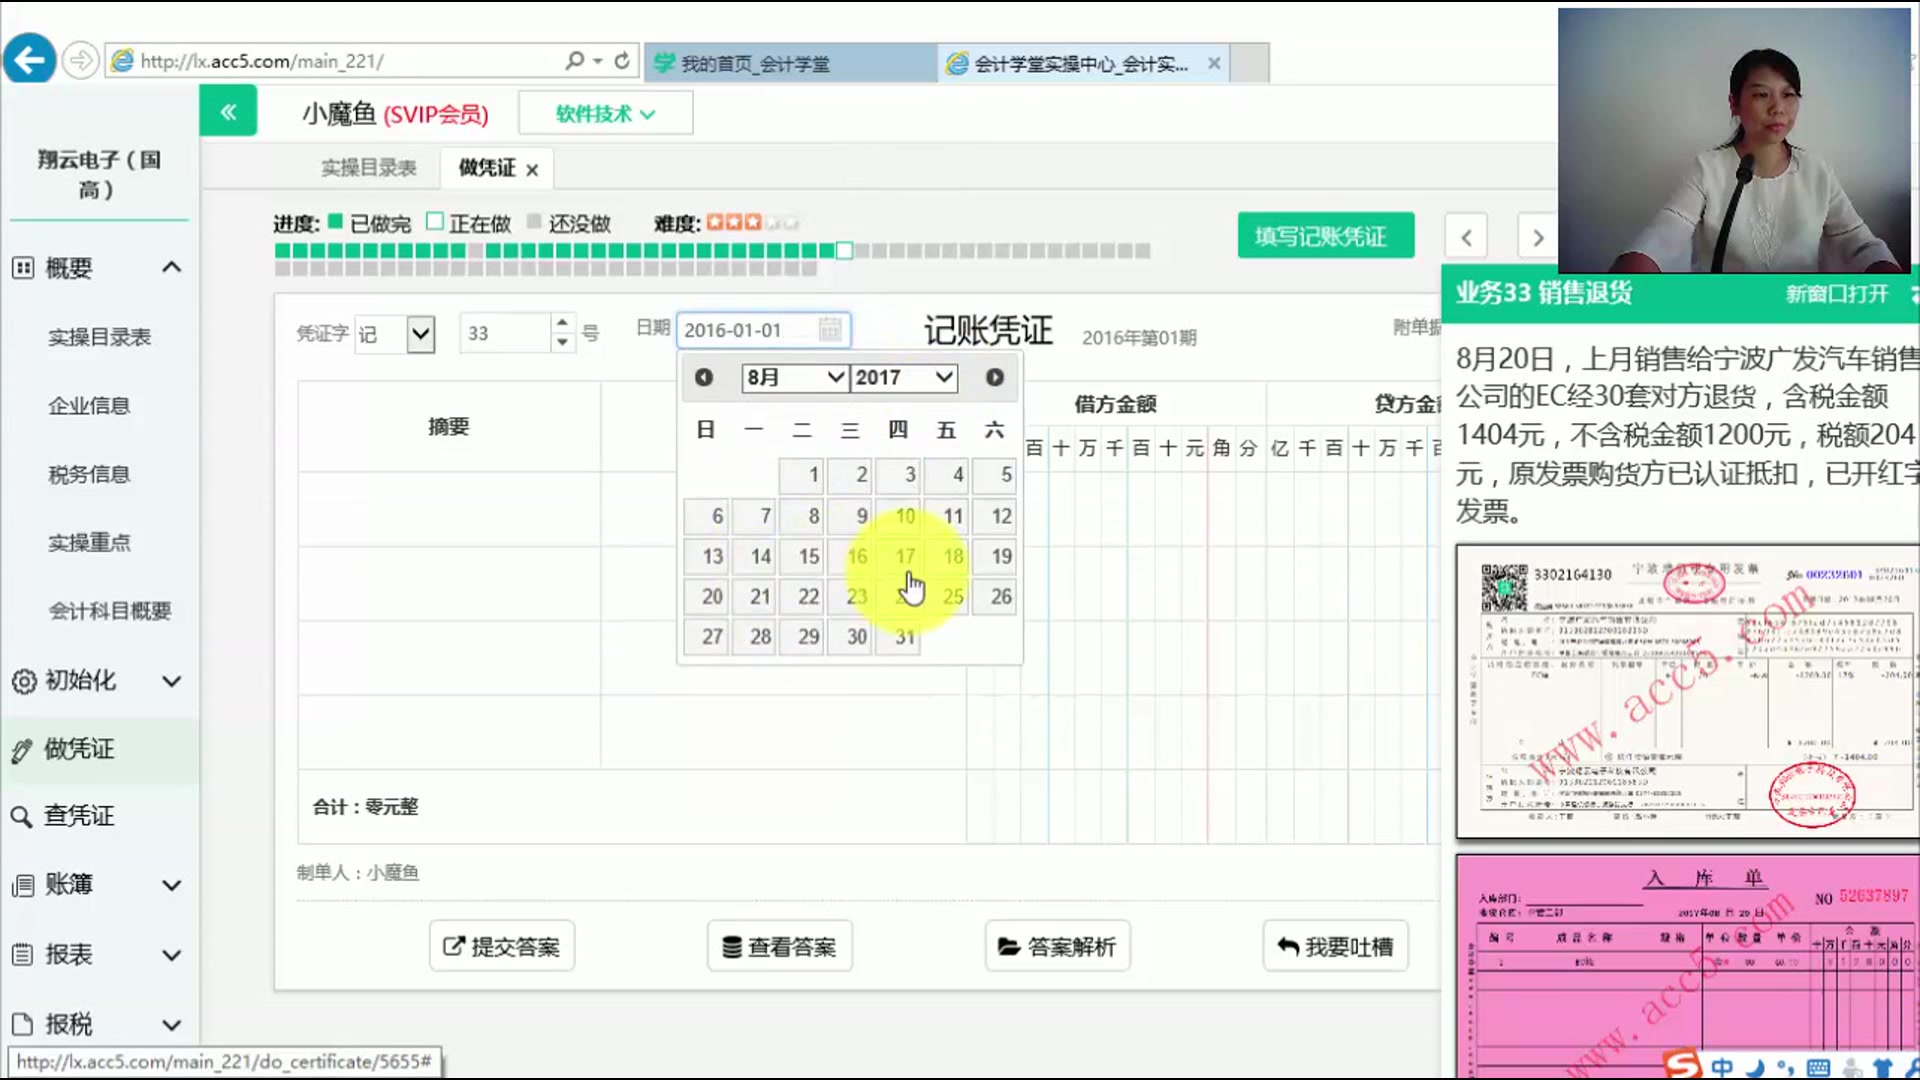Click the 提交答案 button
Image resolution: width=1920 pixels, height=1080 pixels.
tap(502, 946)
